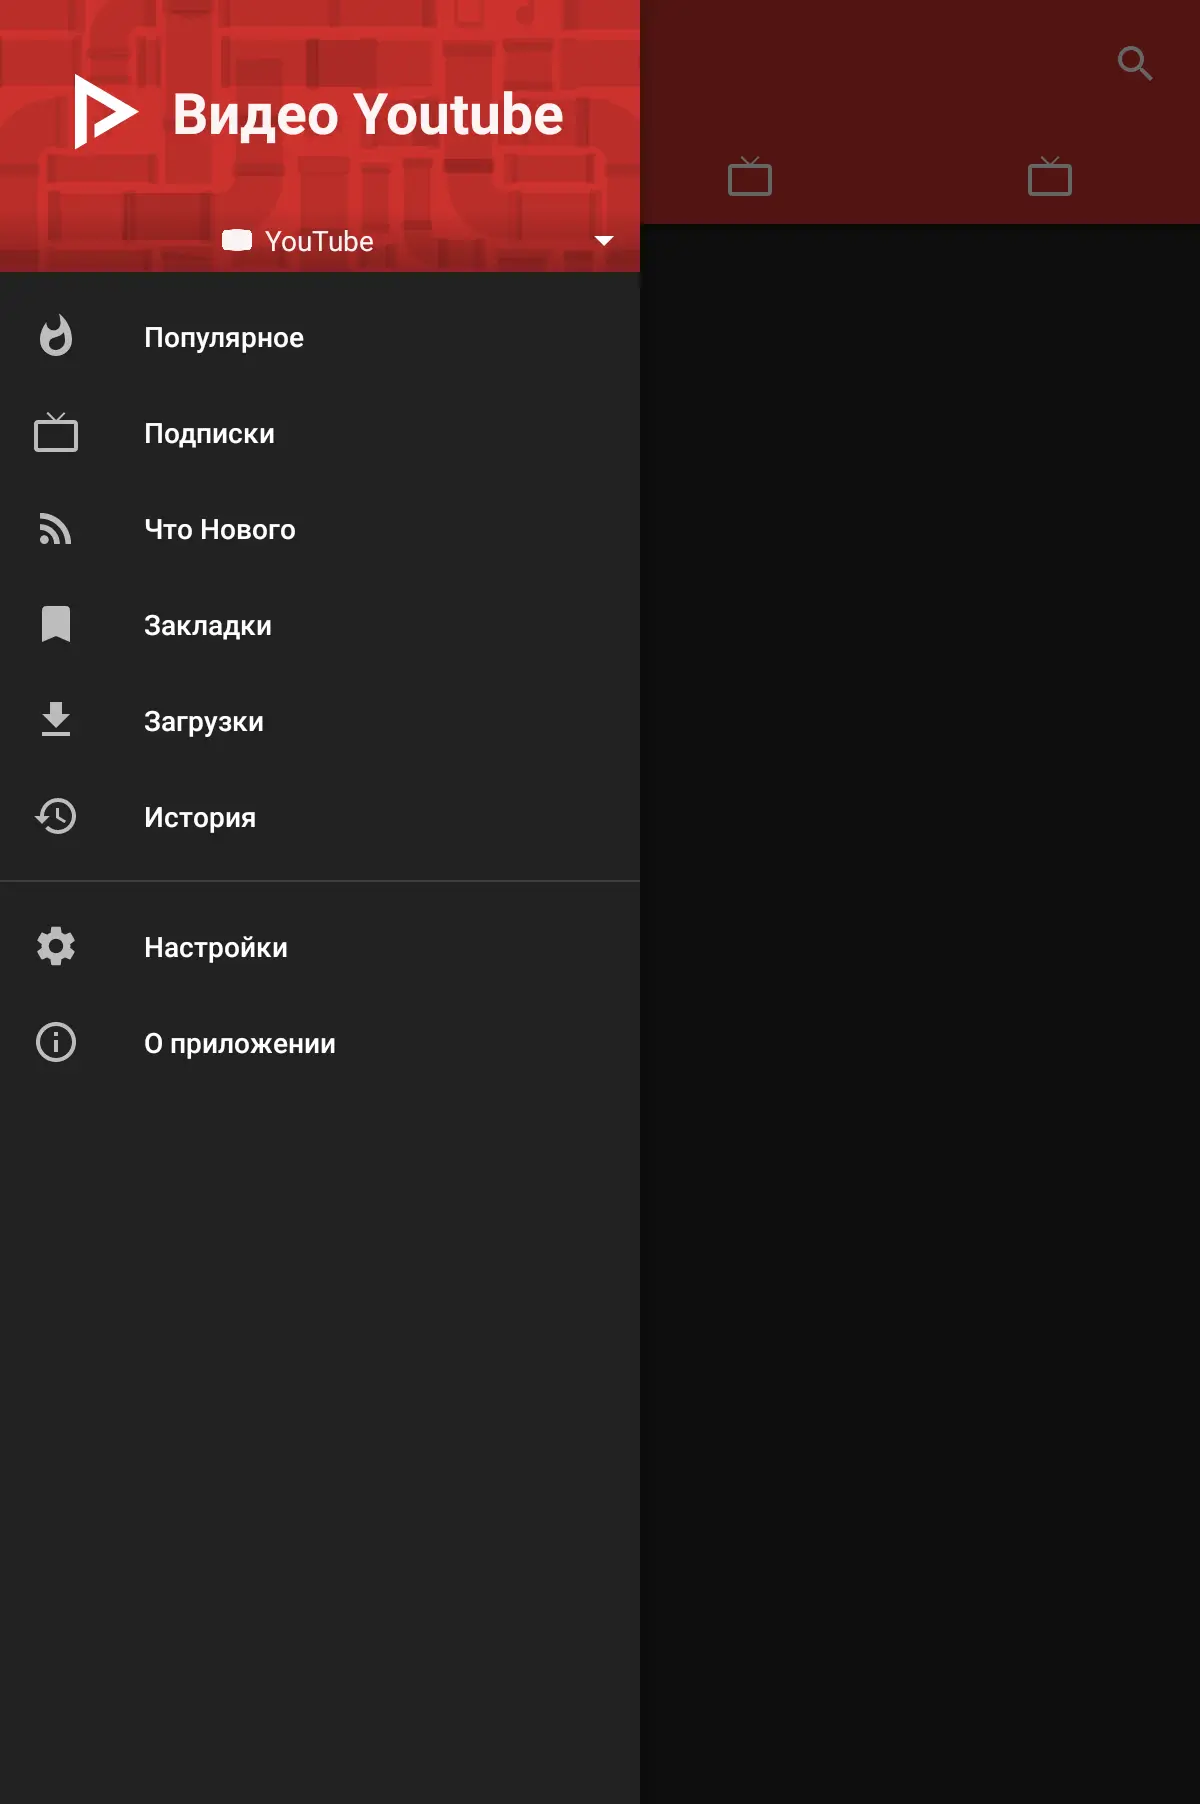Show Закладки saved playlists
The height and width of the screenshot is (1804, 1200).
320,625
